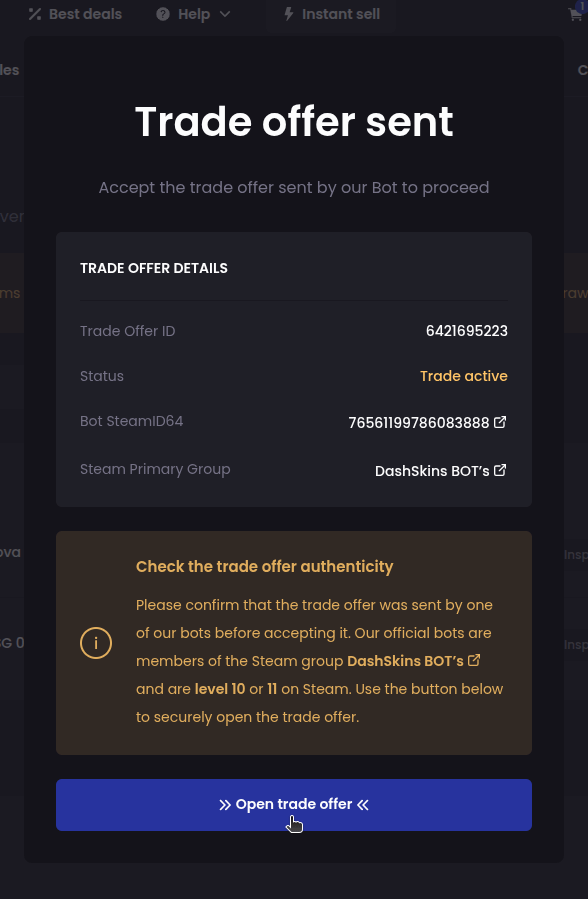Click the double-chevron on Open trade offer

[227, 804]
